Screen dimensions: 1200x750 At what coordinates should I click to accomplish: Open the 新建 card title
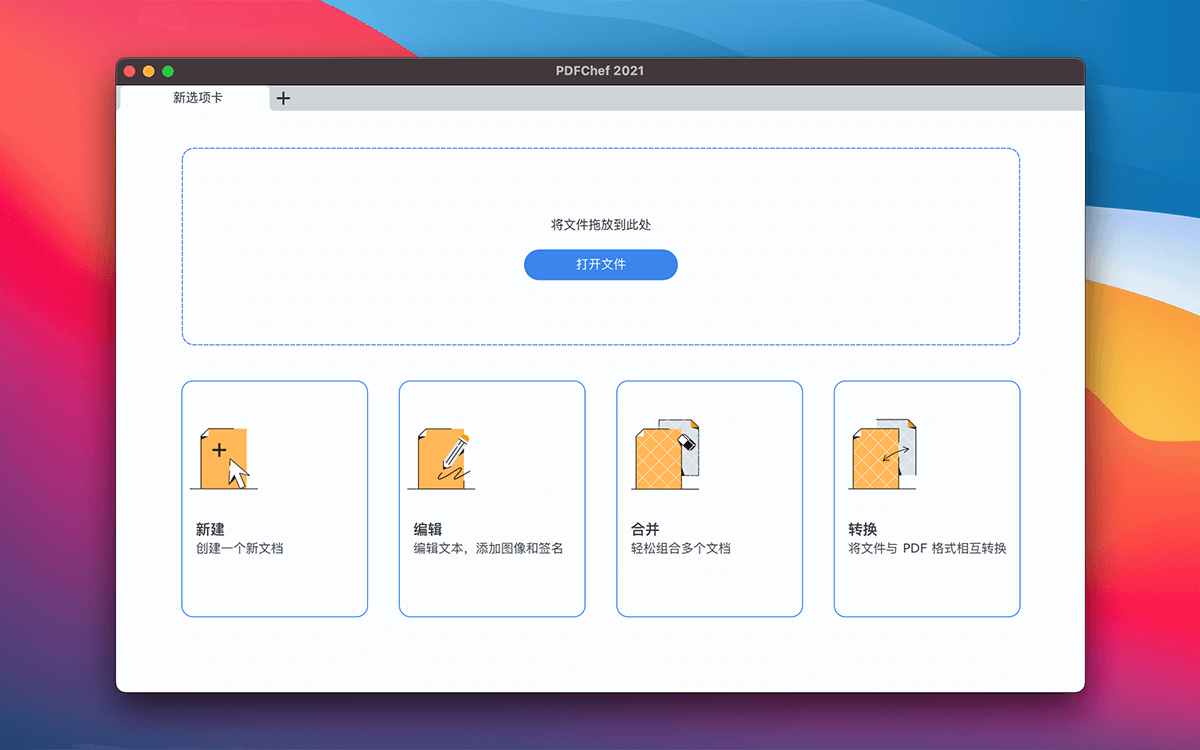click(x=210, y=530)
